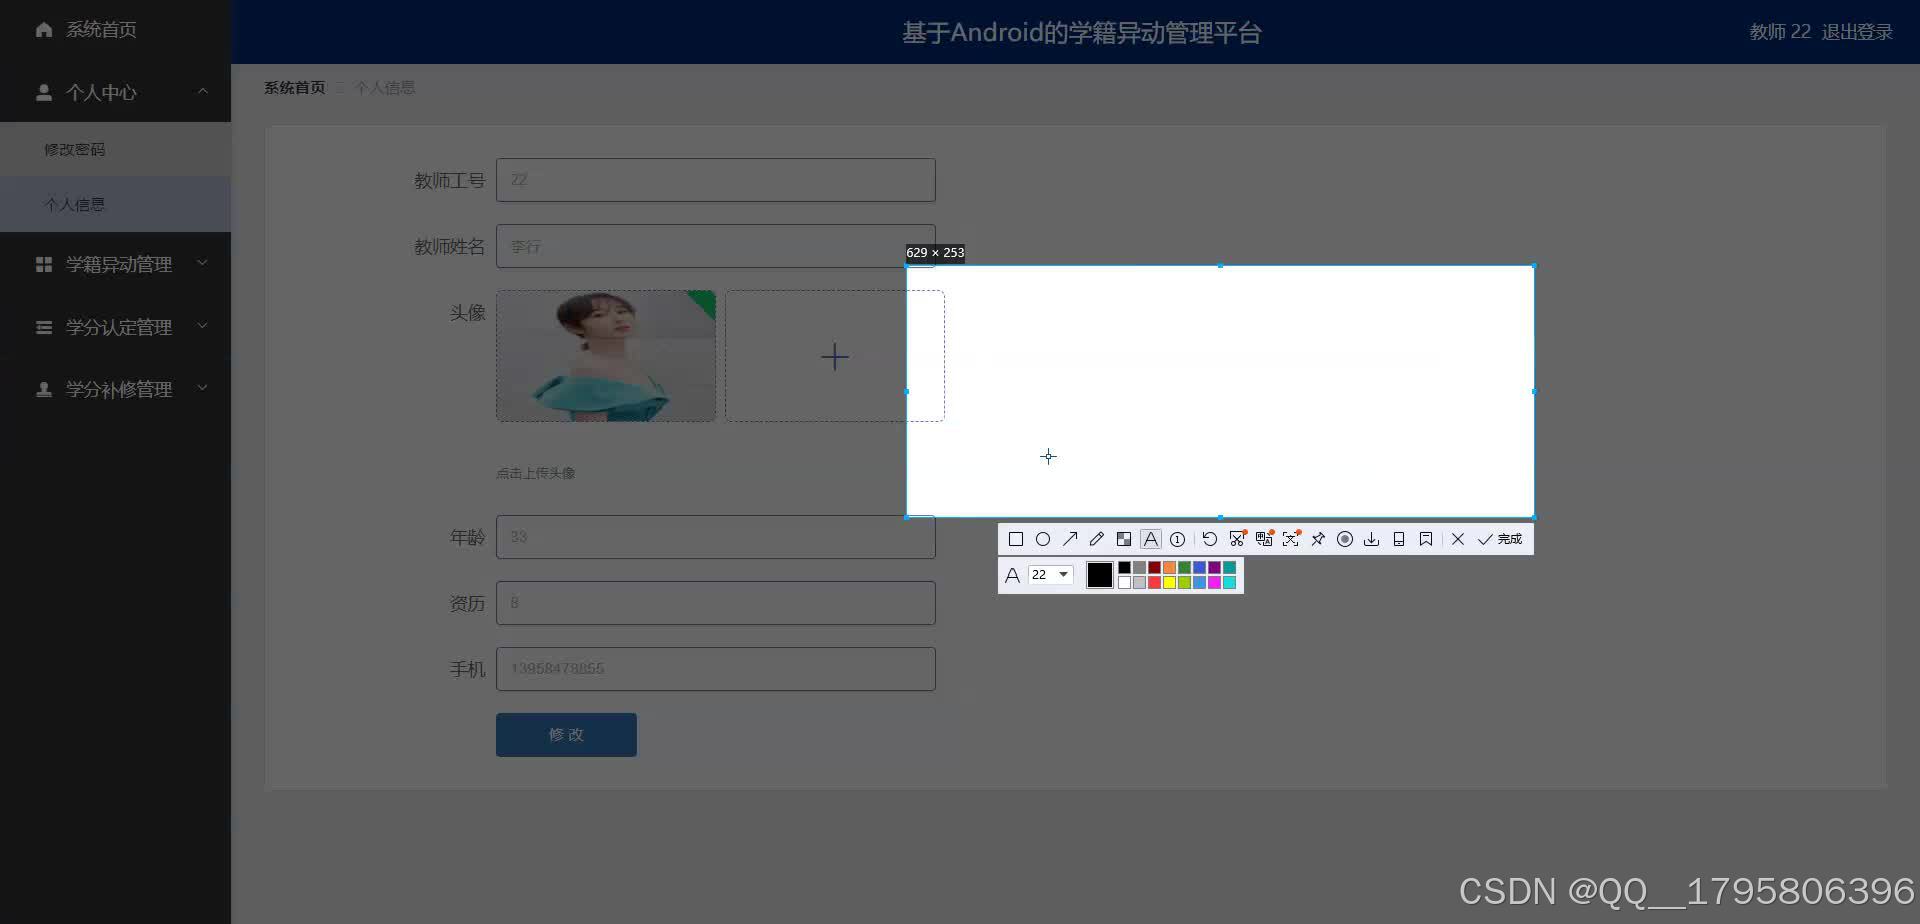
Task: Pin the screenshot to screen
Action: click(x=1318, y=539)
